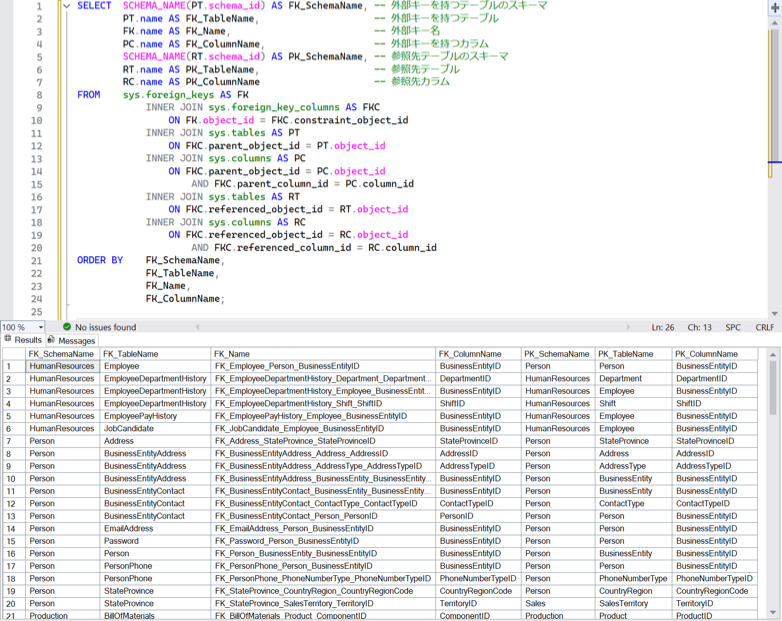Image resolution: width=782 pixels, height=621 pixels.
Task: Click the horizontal scroll right arrow
Action: pyautogui.click(x=628, y=327)
